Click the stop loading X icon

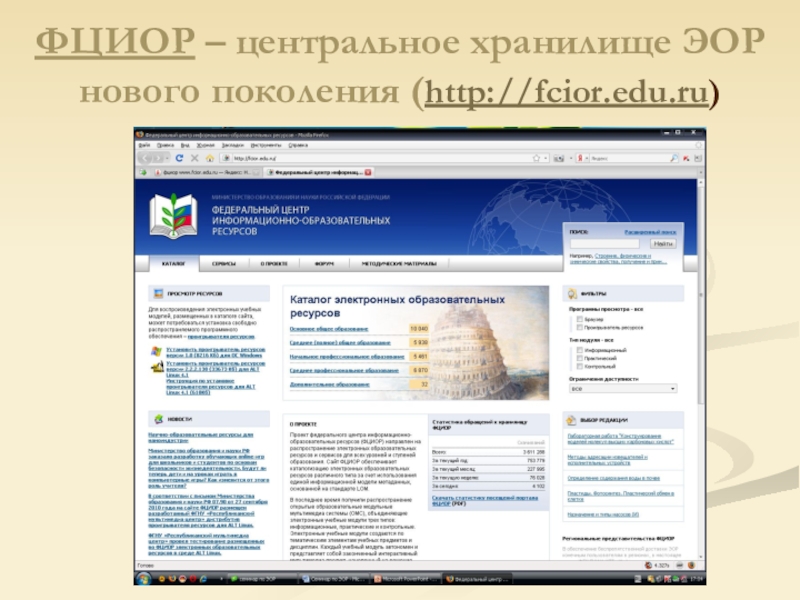194,158
